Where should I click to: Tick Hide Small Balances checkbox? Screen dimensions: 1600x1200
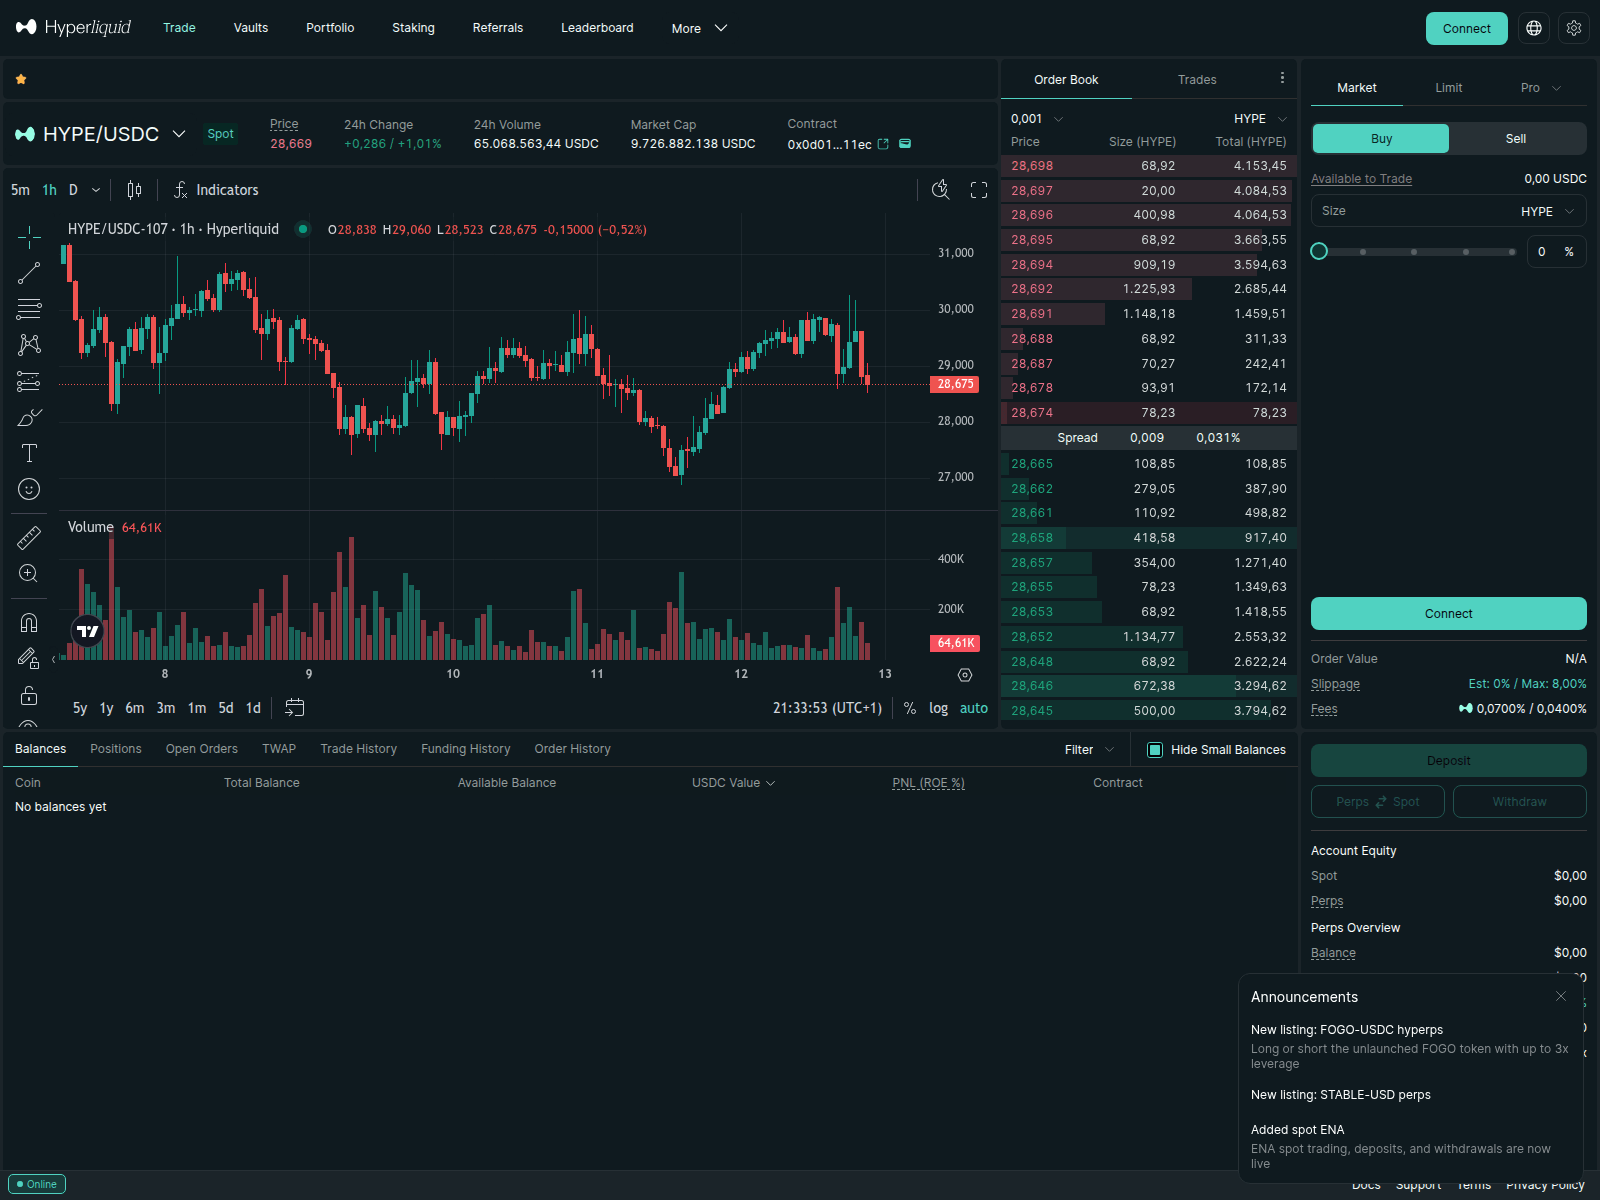[1155, 750]
